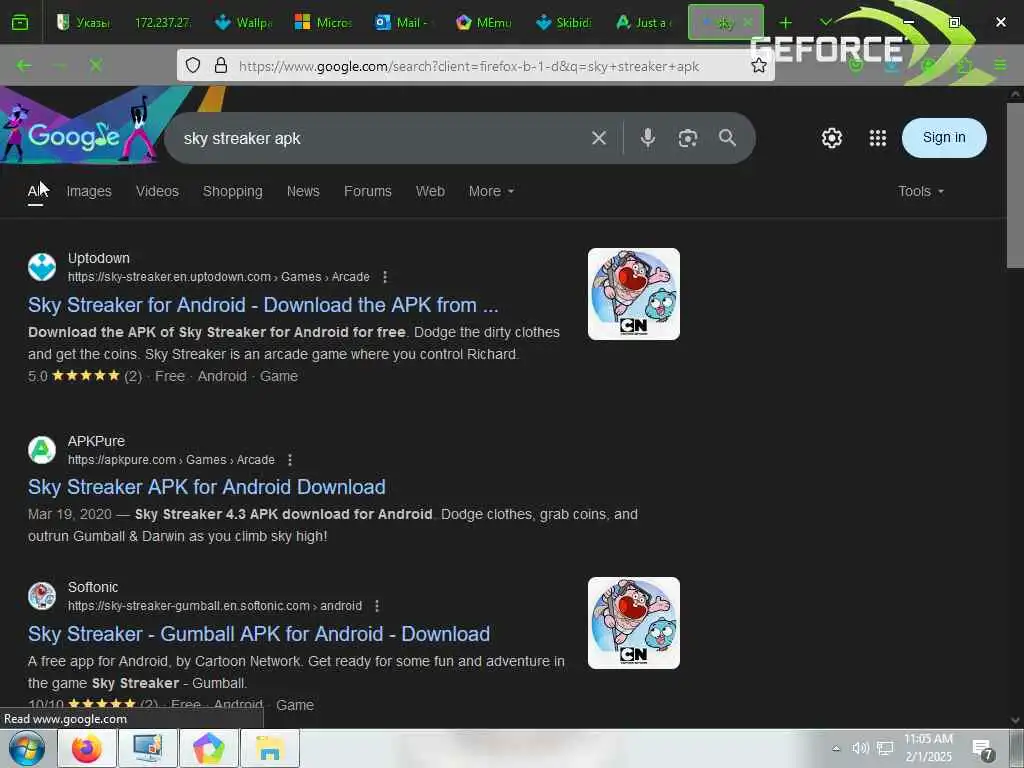Switch to the 'Just a' browser tab
The height and width of the screenshot is (768, 1024).
click(643, 22)
